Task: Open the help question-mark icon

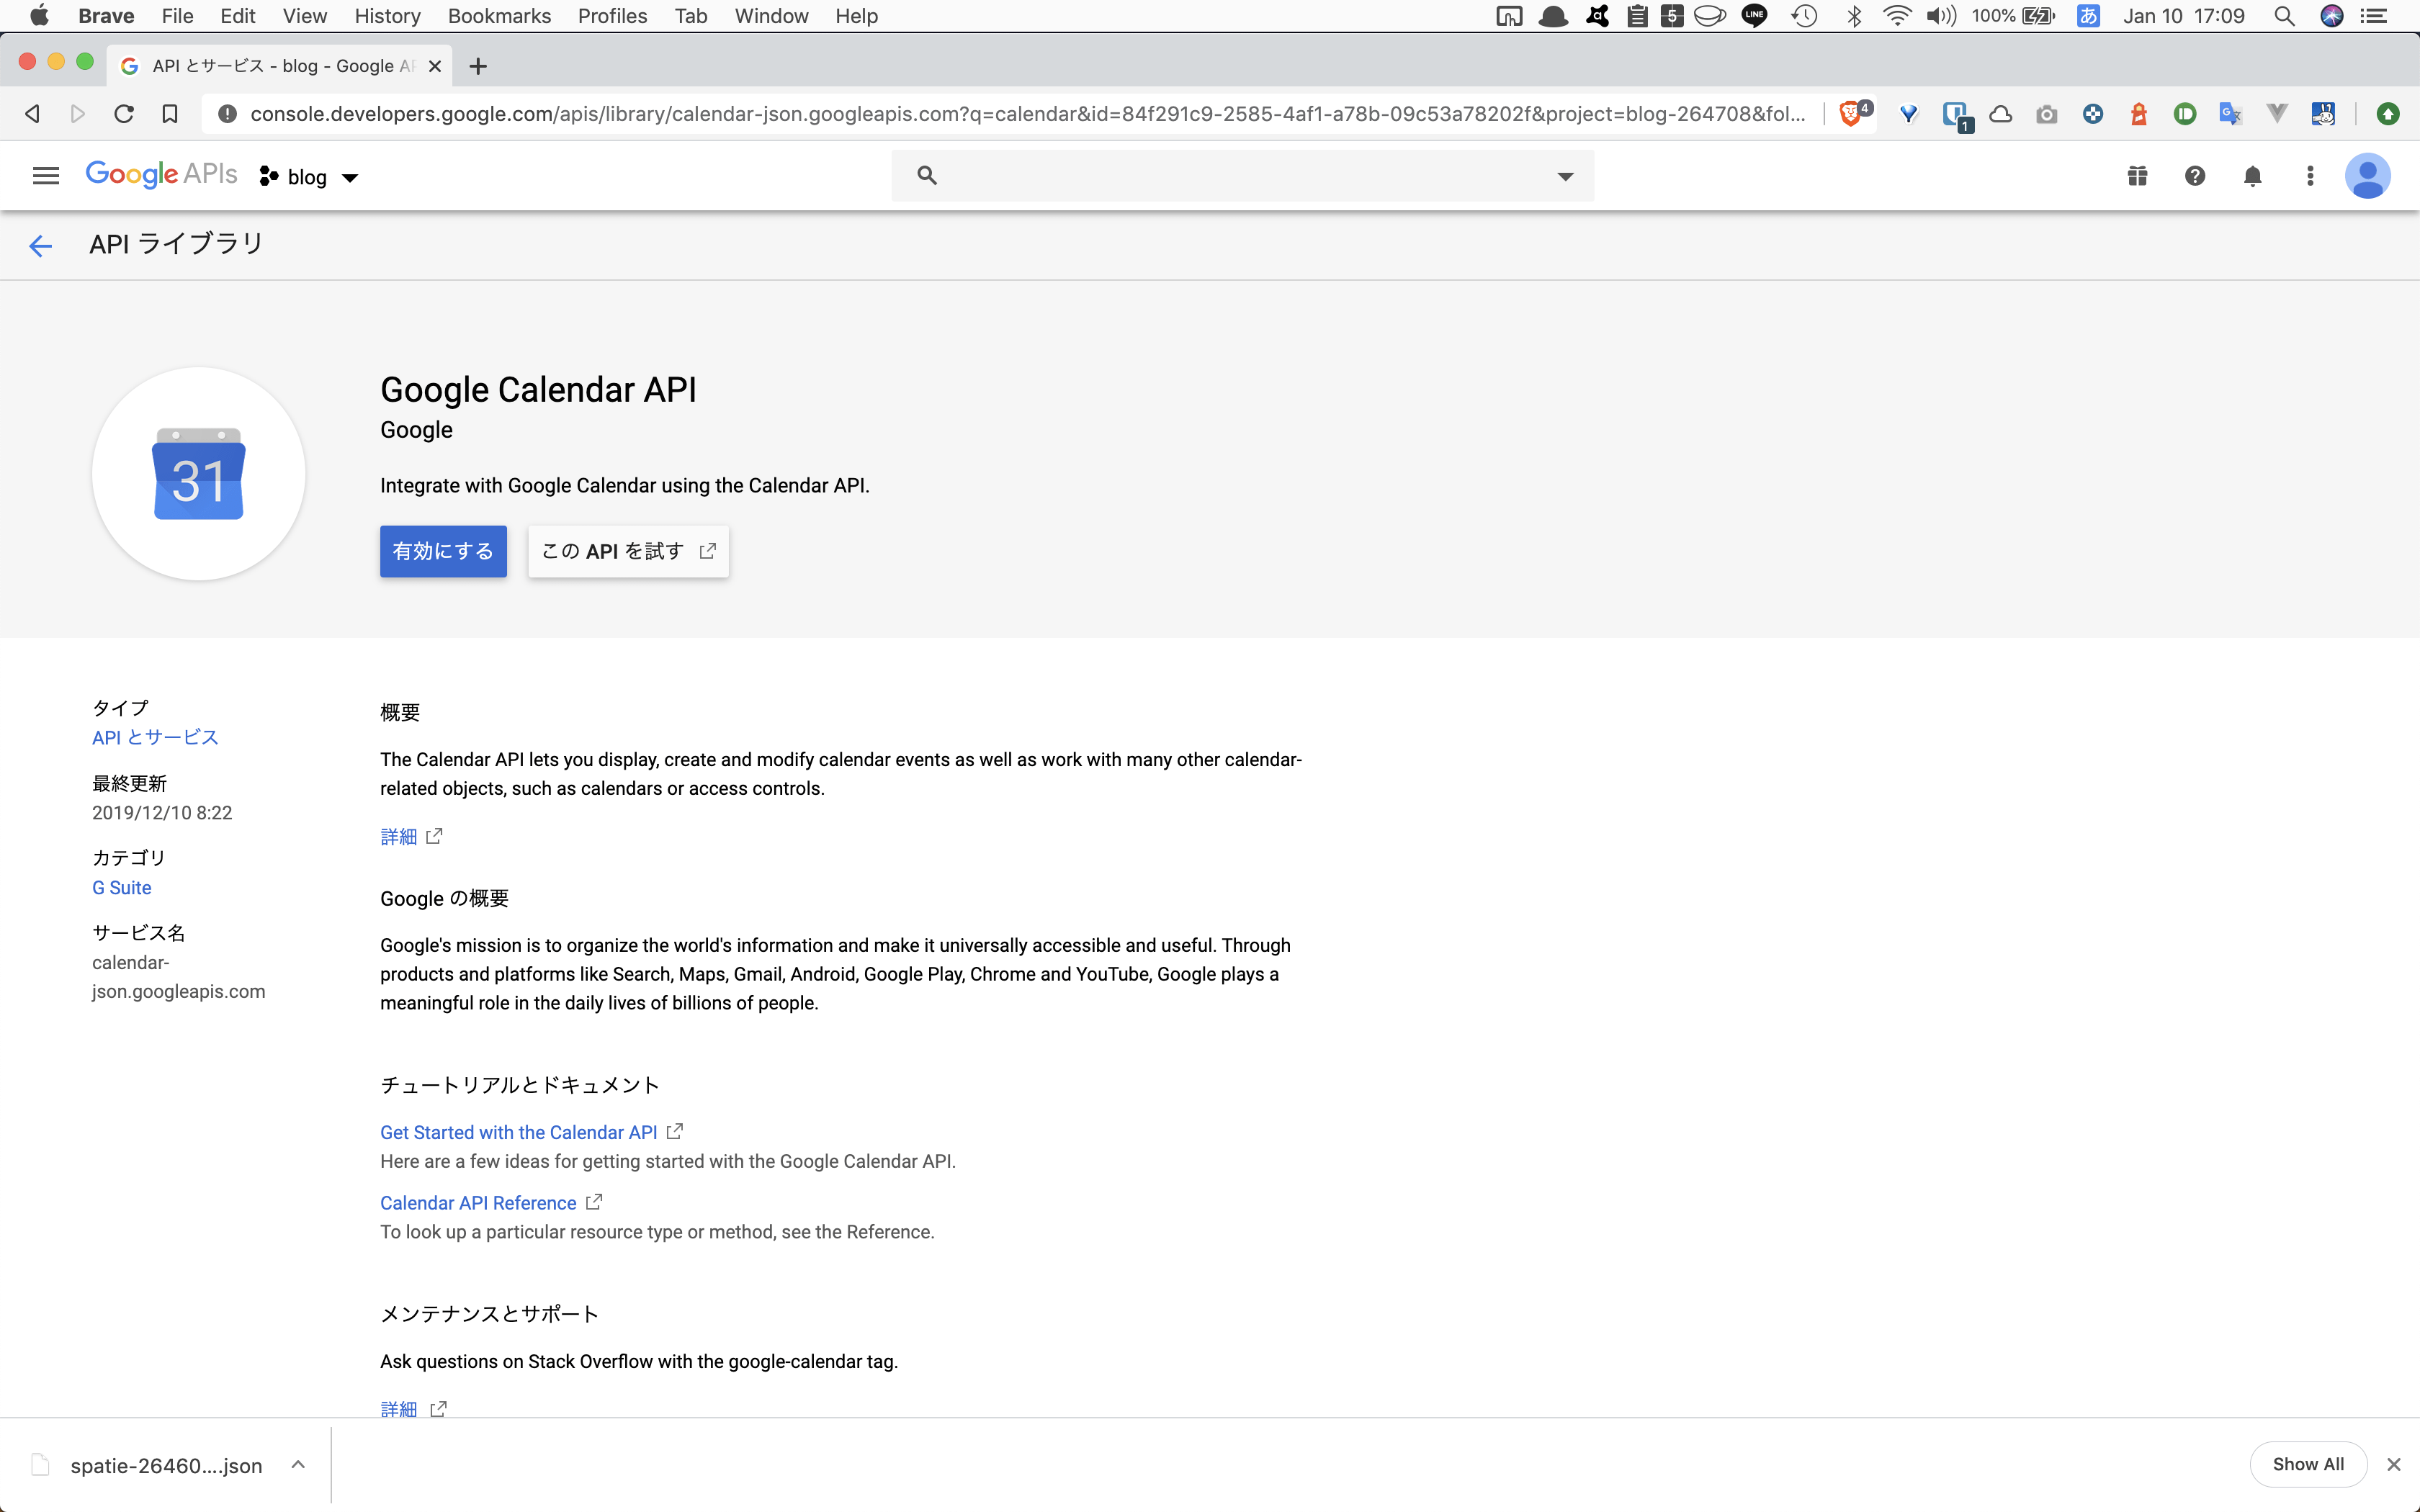Action: [x=2194, y=176]
